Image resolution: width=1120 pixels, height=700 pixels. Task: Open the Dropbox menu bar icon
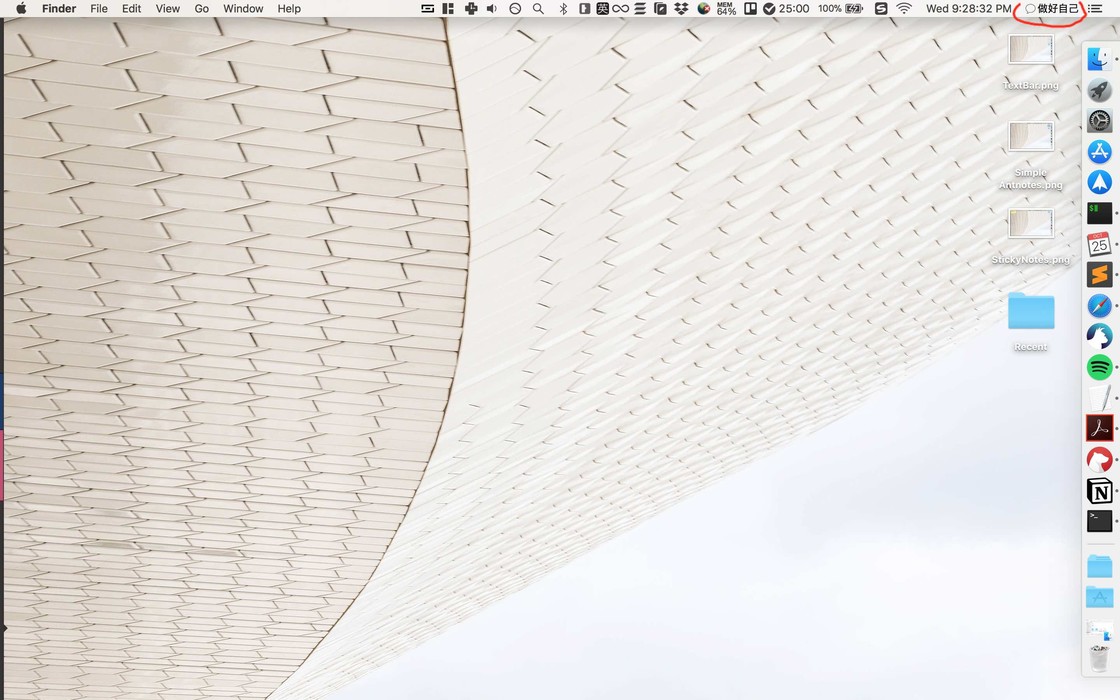click(681, 9)
